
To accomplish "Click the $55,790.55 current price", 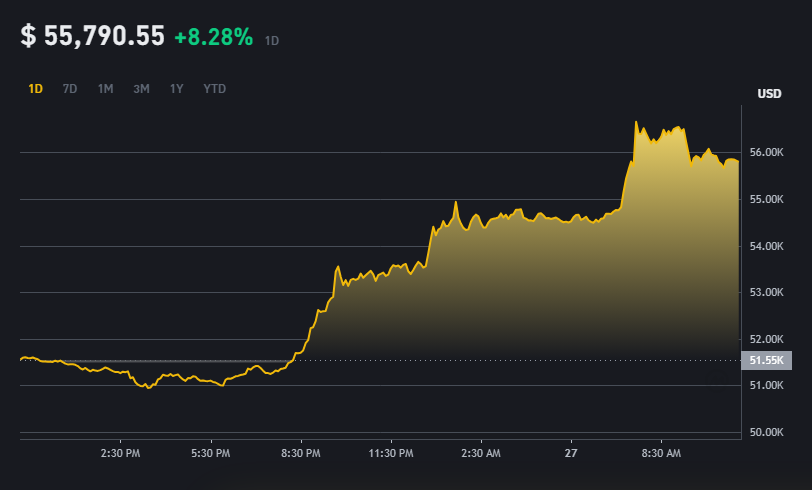I will coord(92,36).
